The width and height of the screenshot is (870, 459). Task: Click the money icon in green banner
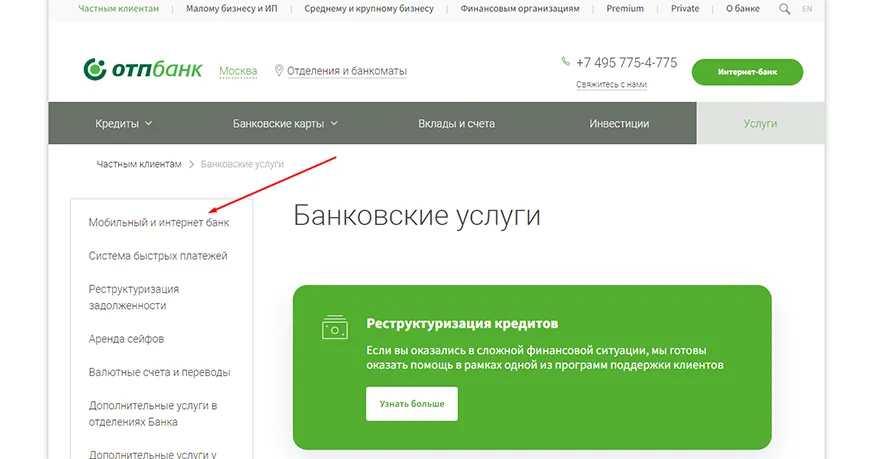(x=334, y=326)
